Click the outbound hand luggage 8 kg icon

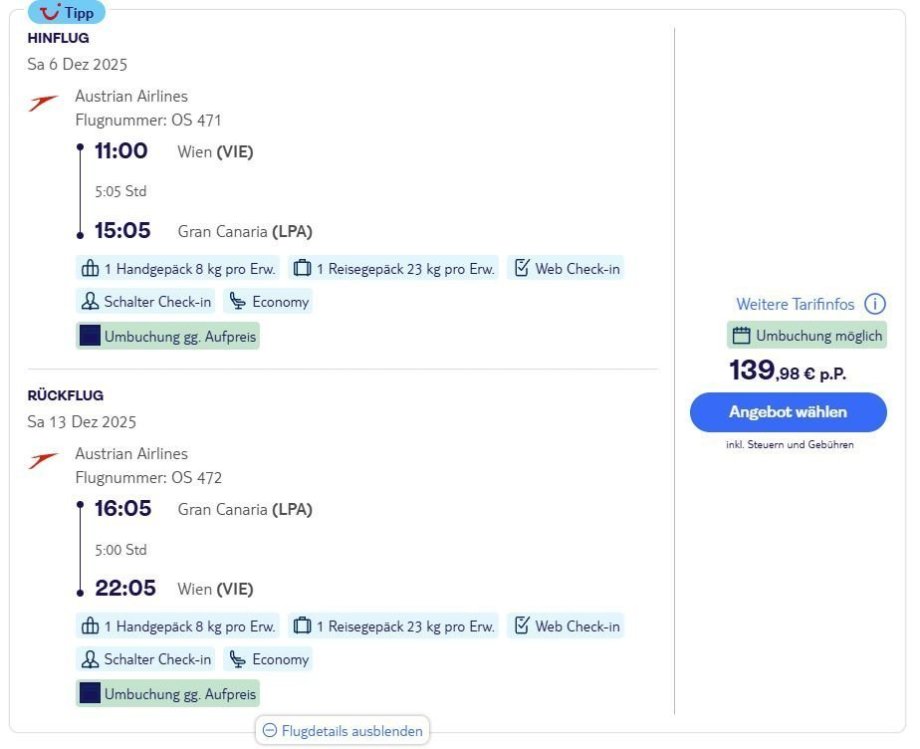[90, 268]
